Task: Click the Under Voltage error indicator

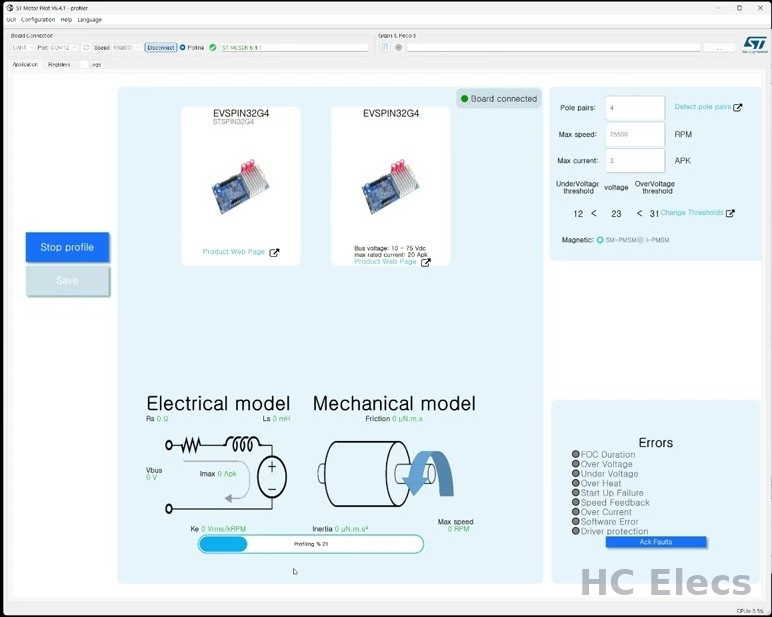Action: point(576,473)
